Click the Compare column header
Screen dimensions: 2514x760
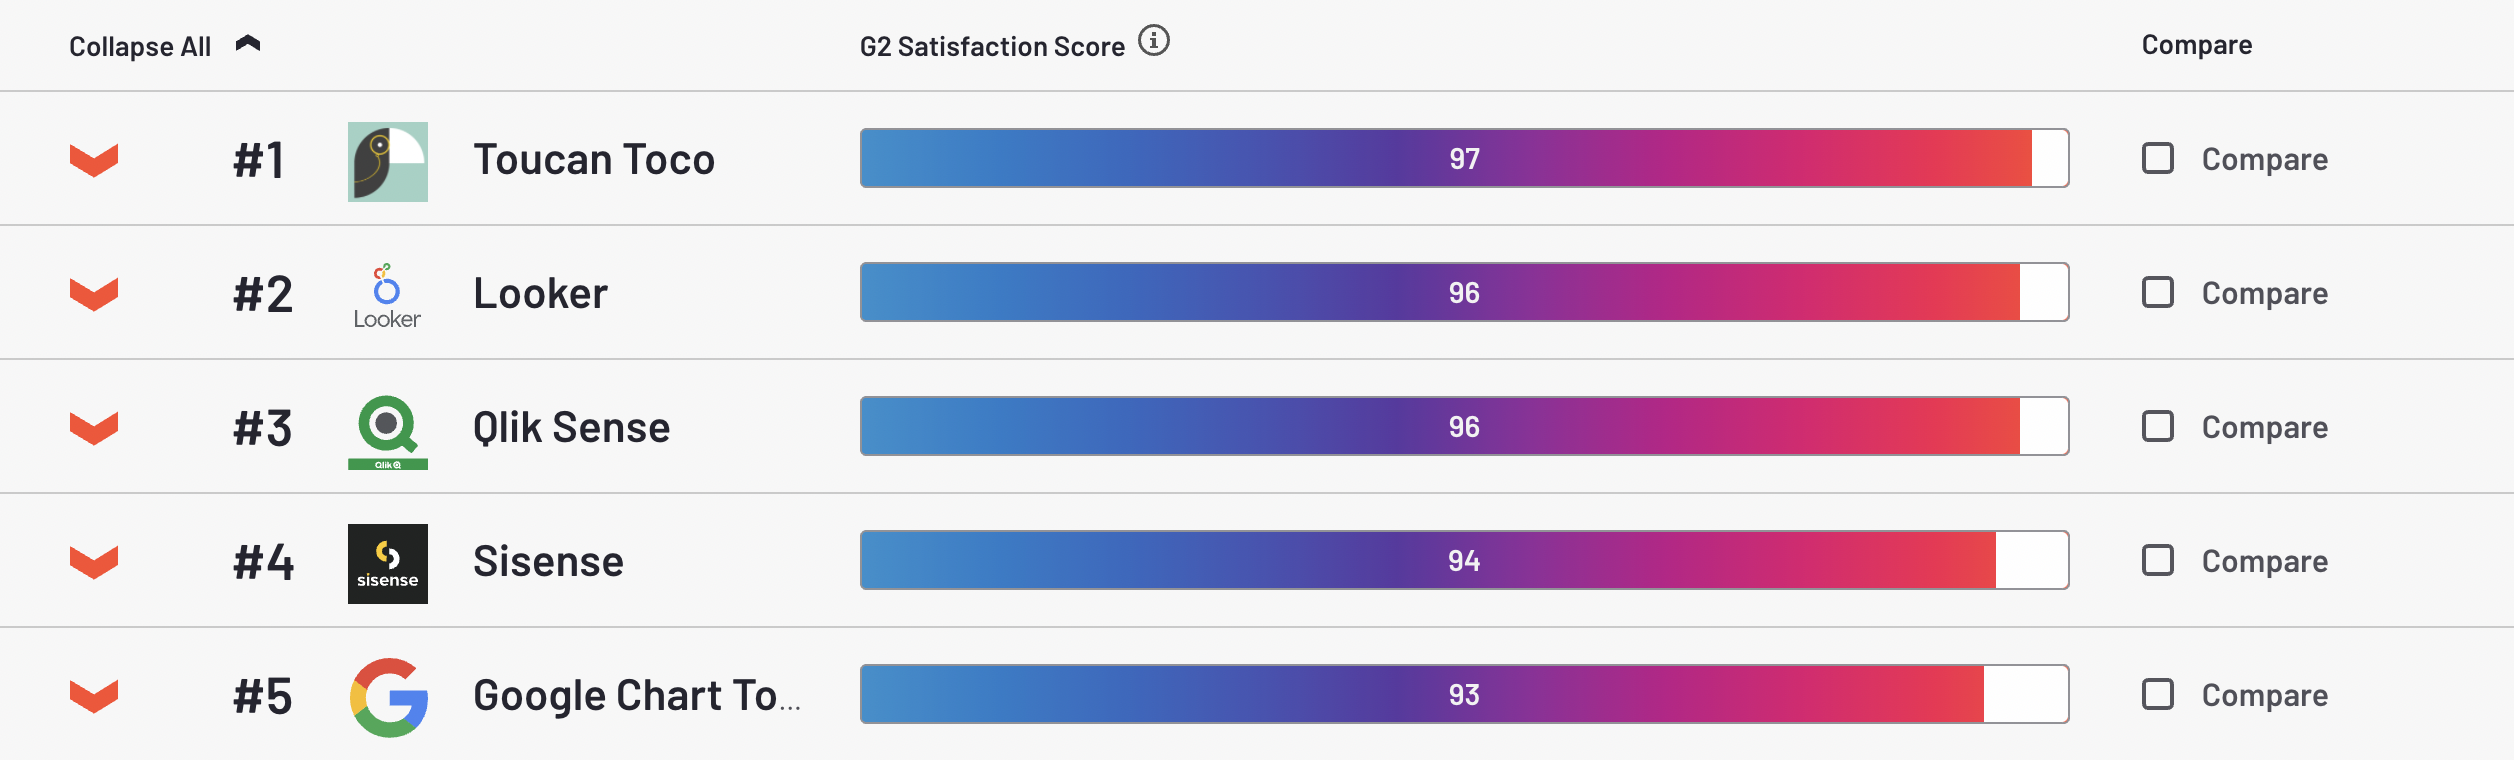2196,45
